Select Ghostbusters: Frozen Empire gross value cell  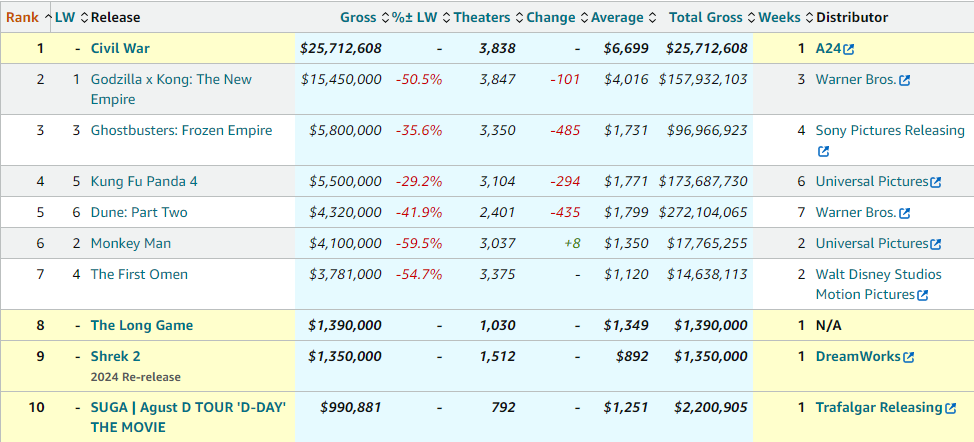[341, 130]
